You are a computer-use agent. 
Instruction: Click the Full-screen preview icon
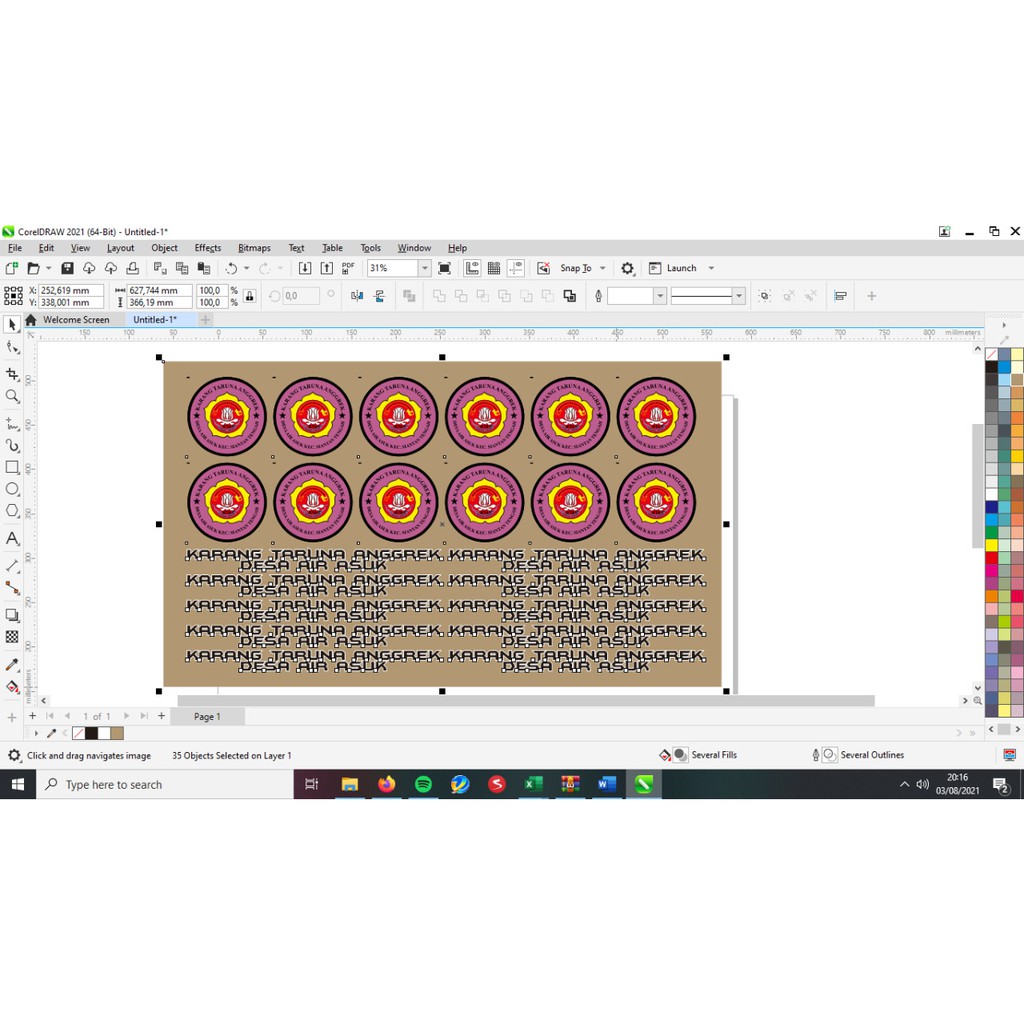click(x=445, y=268)
